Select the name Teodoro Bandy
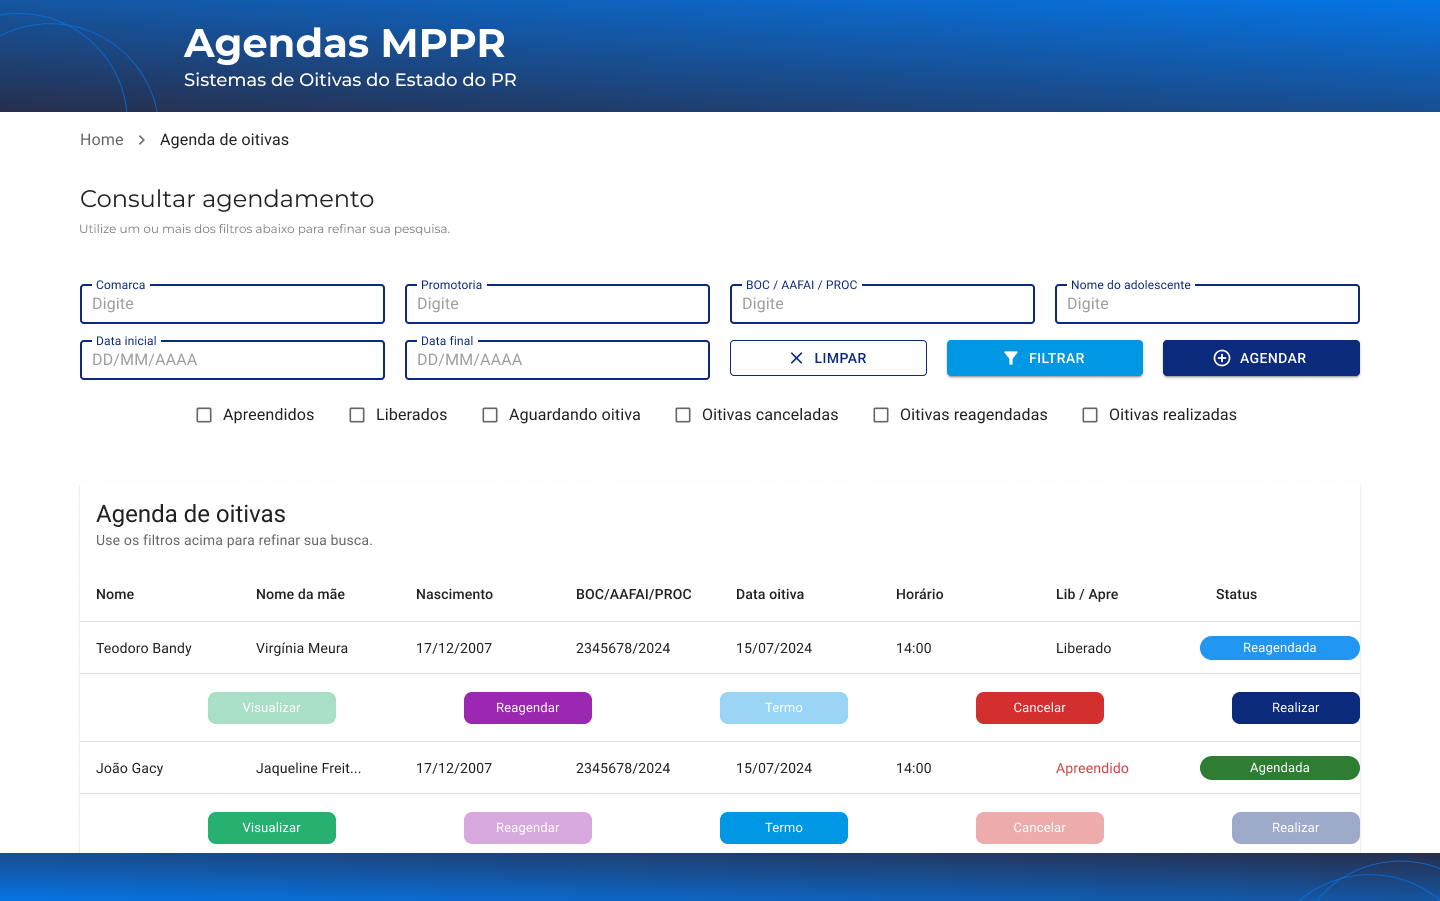The height and width of the screenshot is (901, 1440). click(x=144, y=648)
